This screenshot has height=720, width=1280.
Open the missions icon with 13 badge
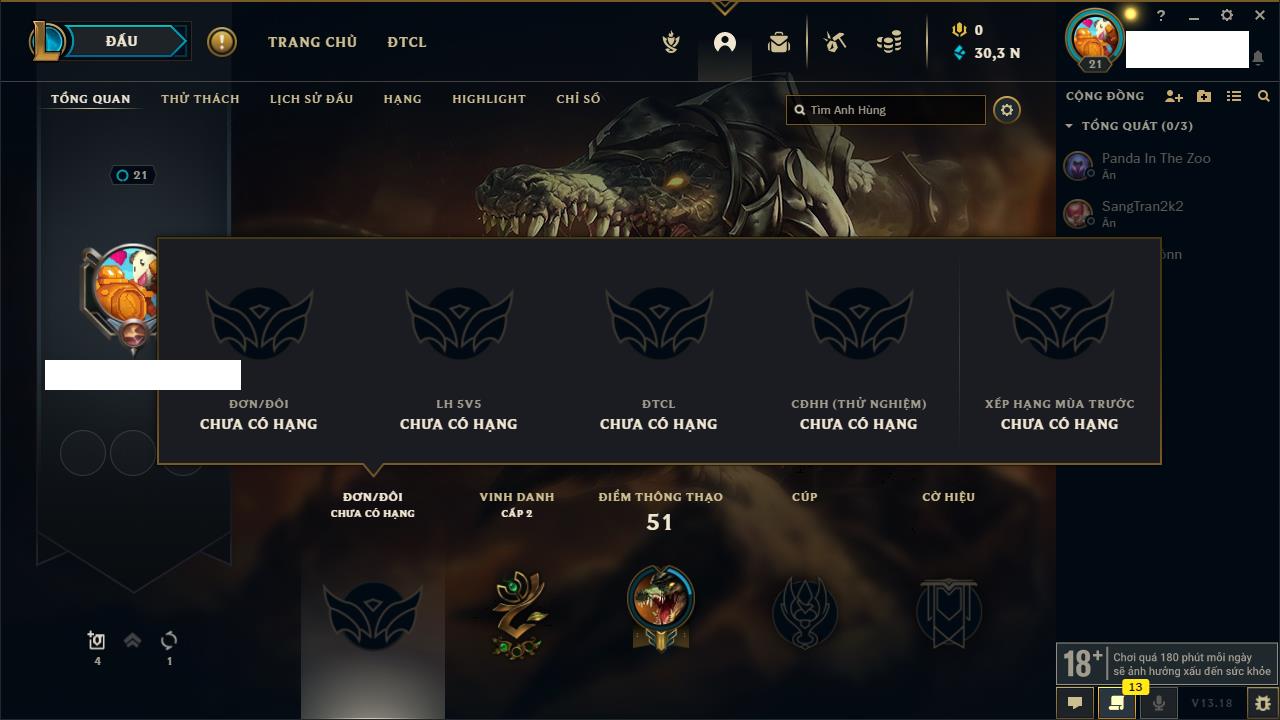click(x=1116, y=703)
